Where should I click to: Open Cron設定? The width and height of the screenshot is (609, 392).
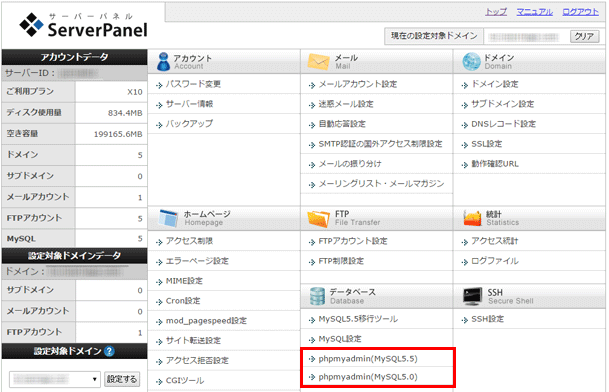pyautogui.click(x=183, y=301)
